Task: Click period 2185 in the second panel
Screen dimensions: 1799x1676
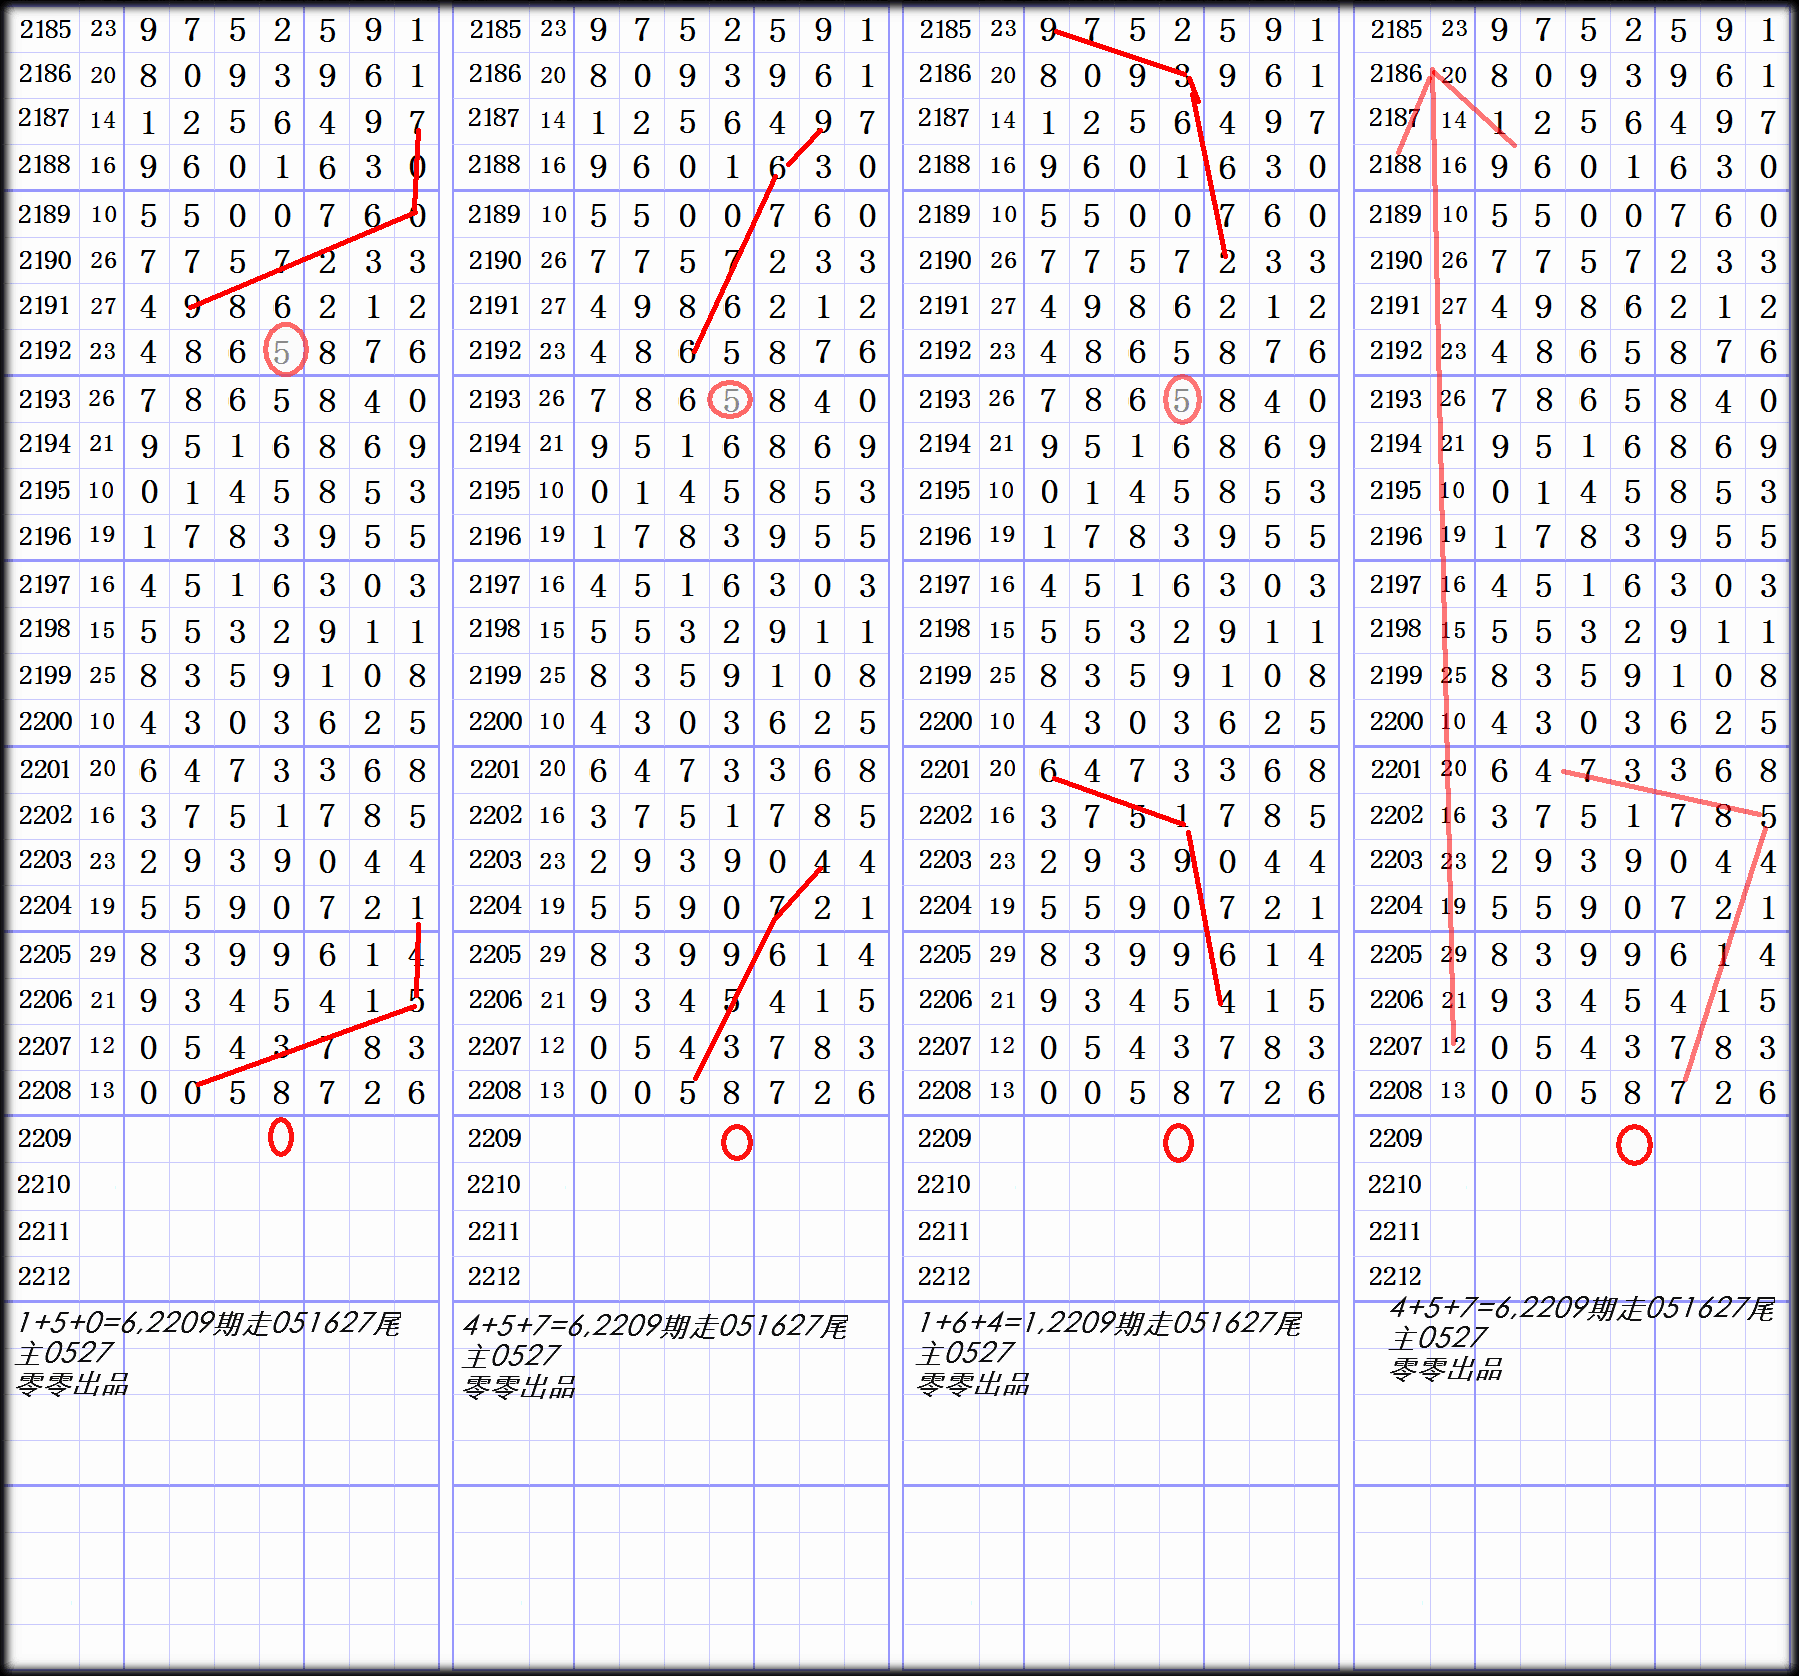Action: point(496,29)
